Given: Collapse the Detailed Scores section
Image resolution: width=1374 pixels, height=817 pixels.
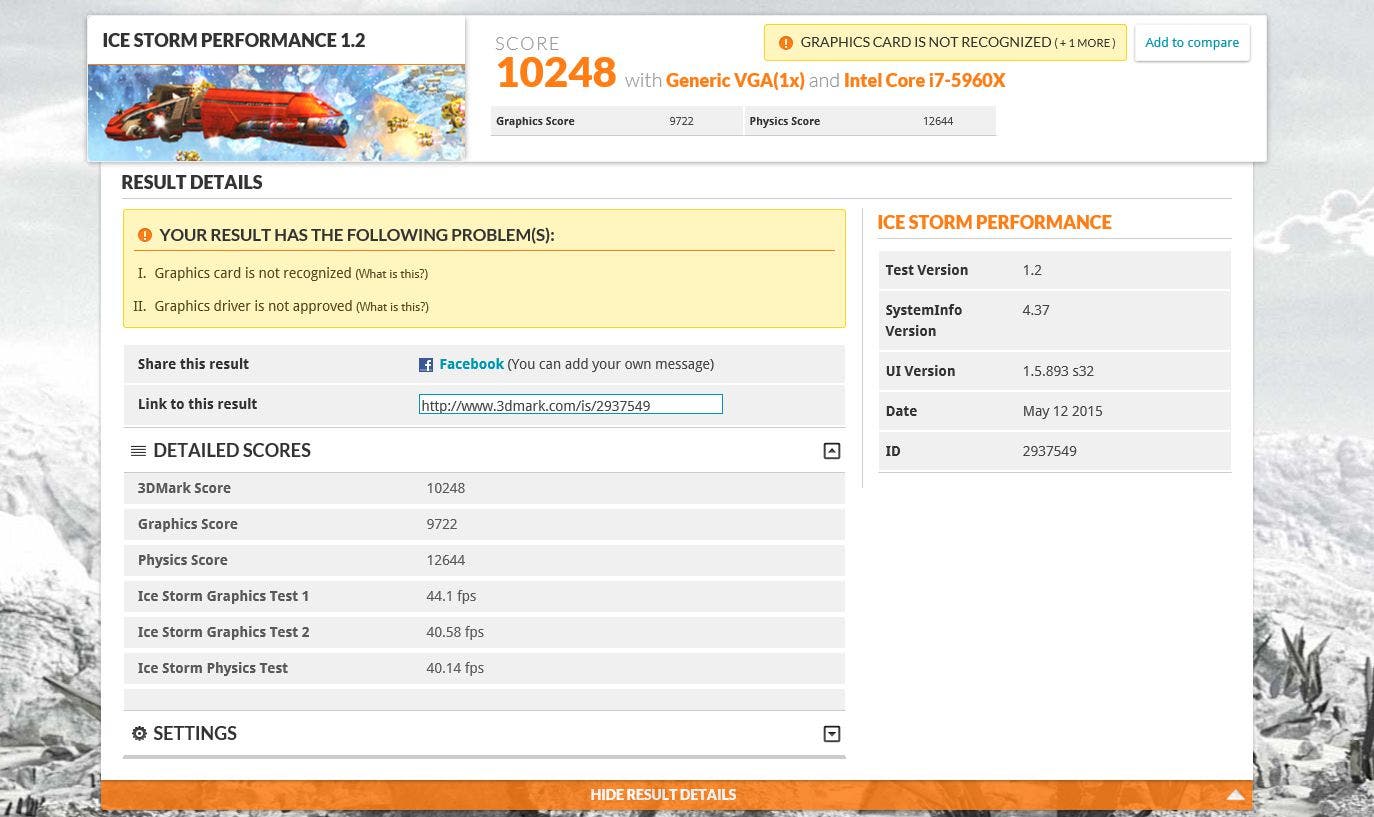Looking at the screenshot, I should [x=831, y=451].
